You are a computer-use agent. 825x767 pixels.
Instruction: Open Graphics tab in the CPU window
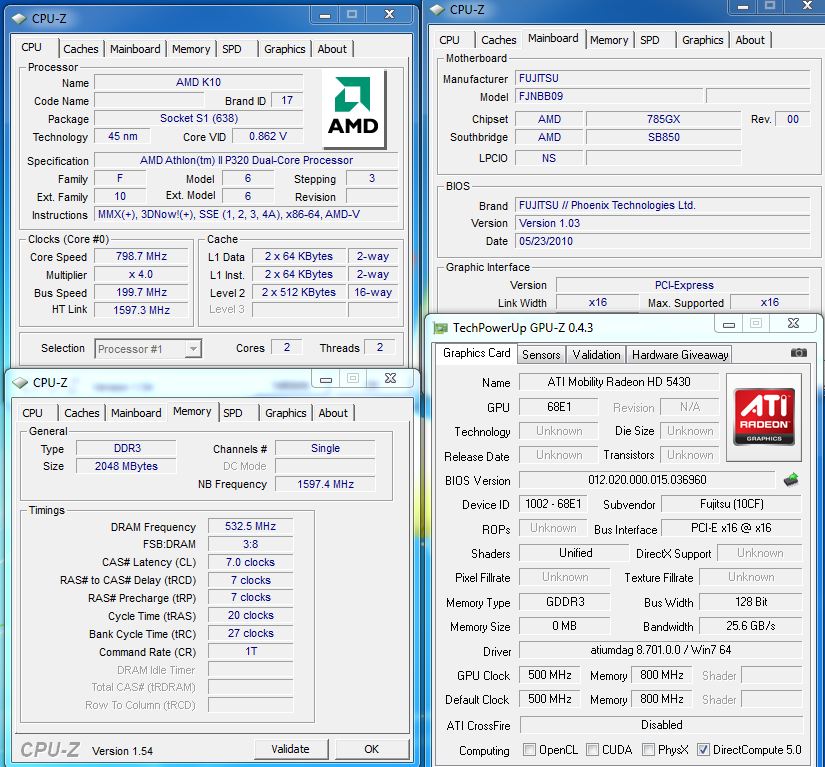(285, 49)
